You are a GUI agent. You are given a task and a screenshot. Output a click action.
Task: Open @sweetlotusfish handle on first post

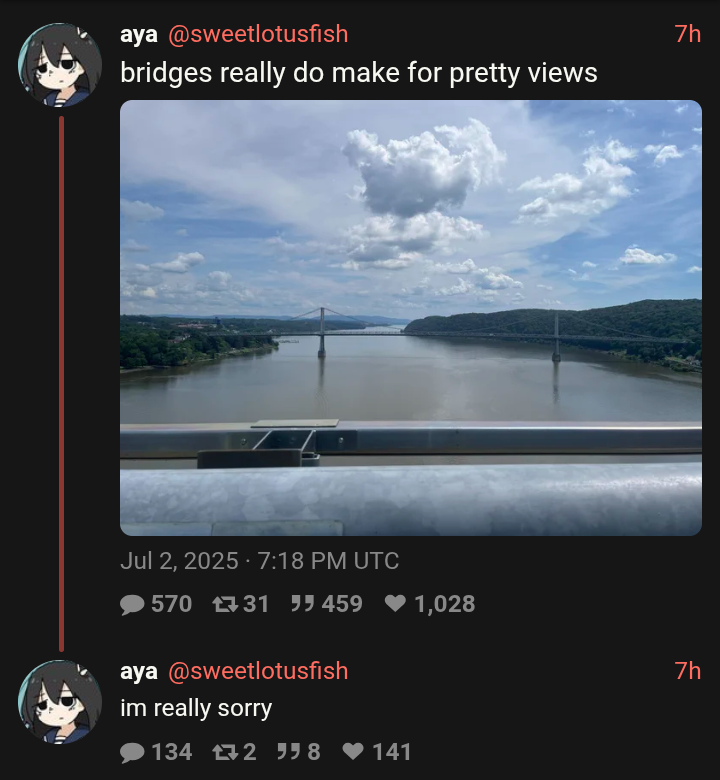258,34
